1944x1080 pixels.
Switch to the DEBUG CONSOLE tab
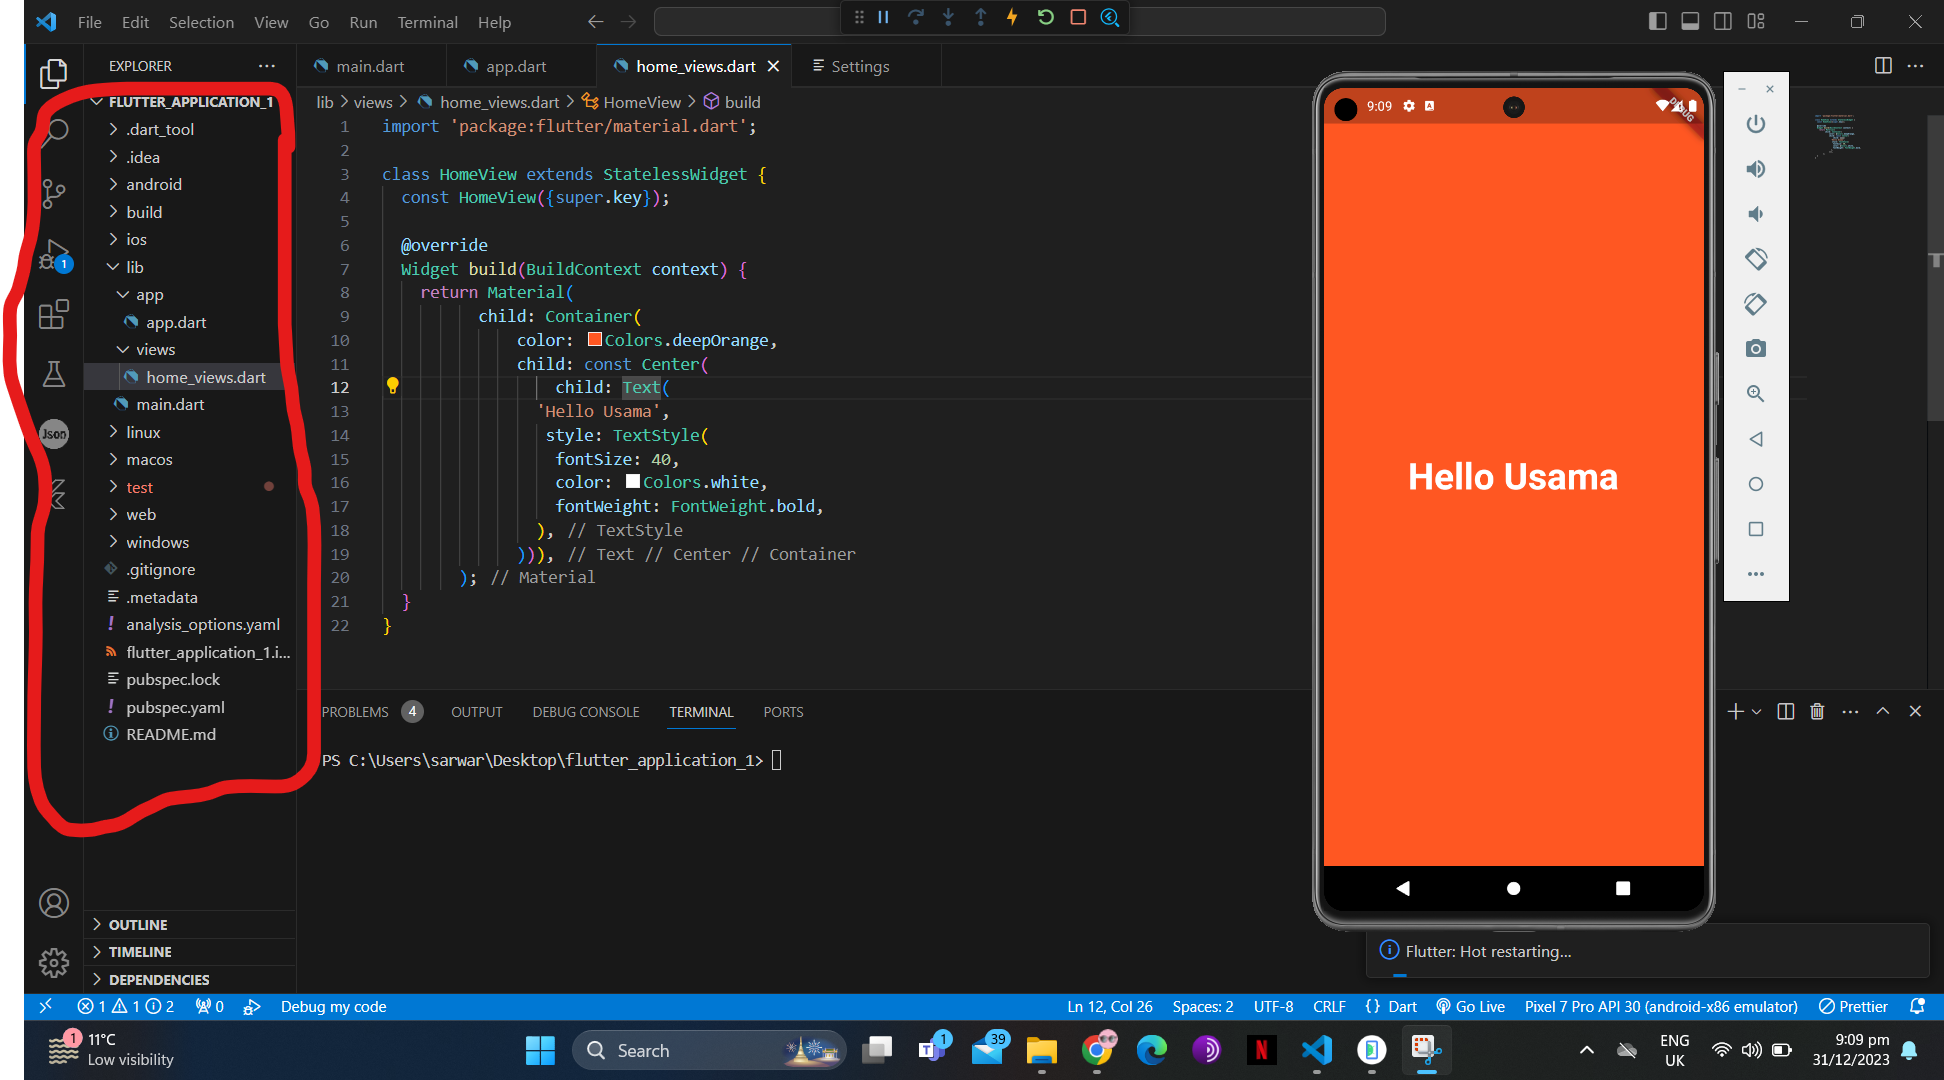(x=586, y=712)
